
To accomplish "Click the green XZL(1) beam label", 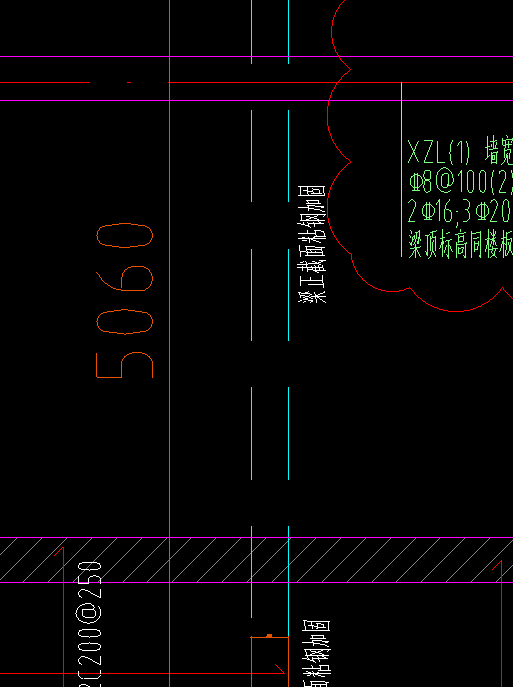I will coord(439,152).
